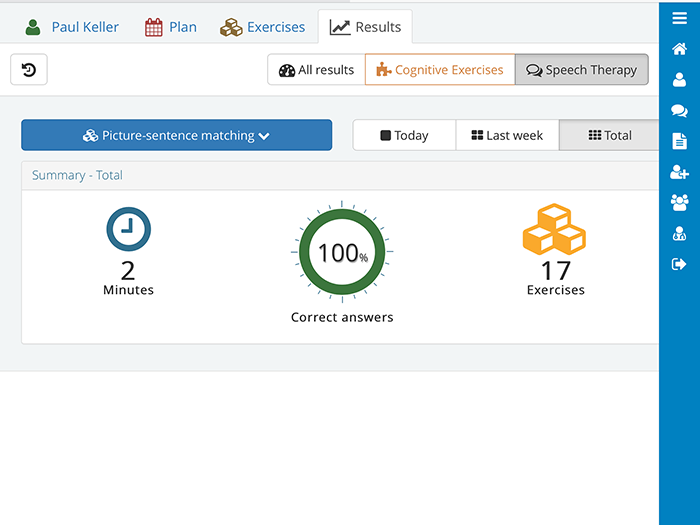Open the hamburger menu in the sidebar
700x525 pixels.
point(679,18)
